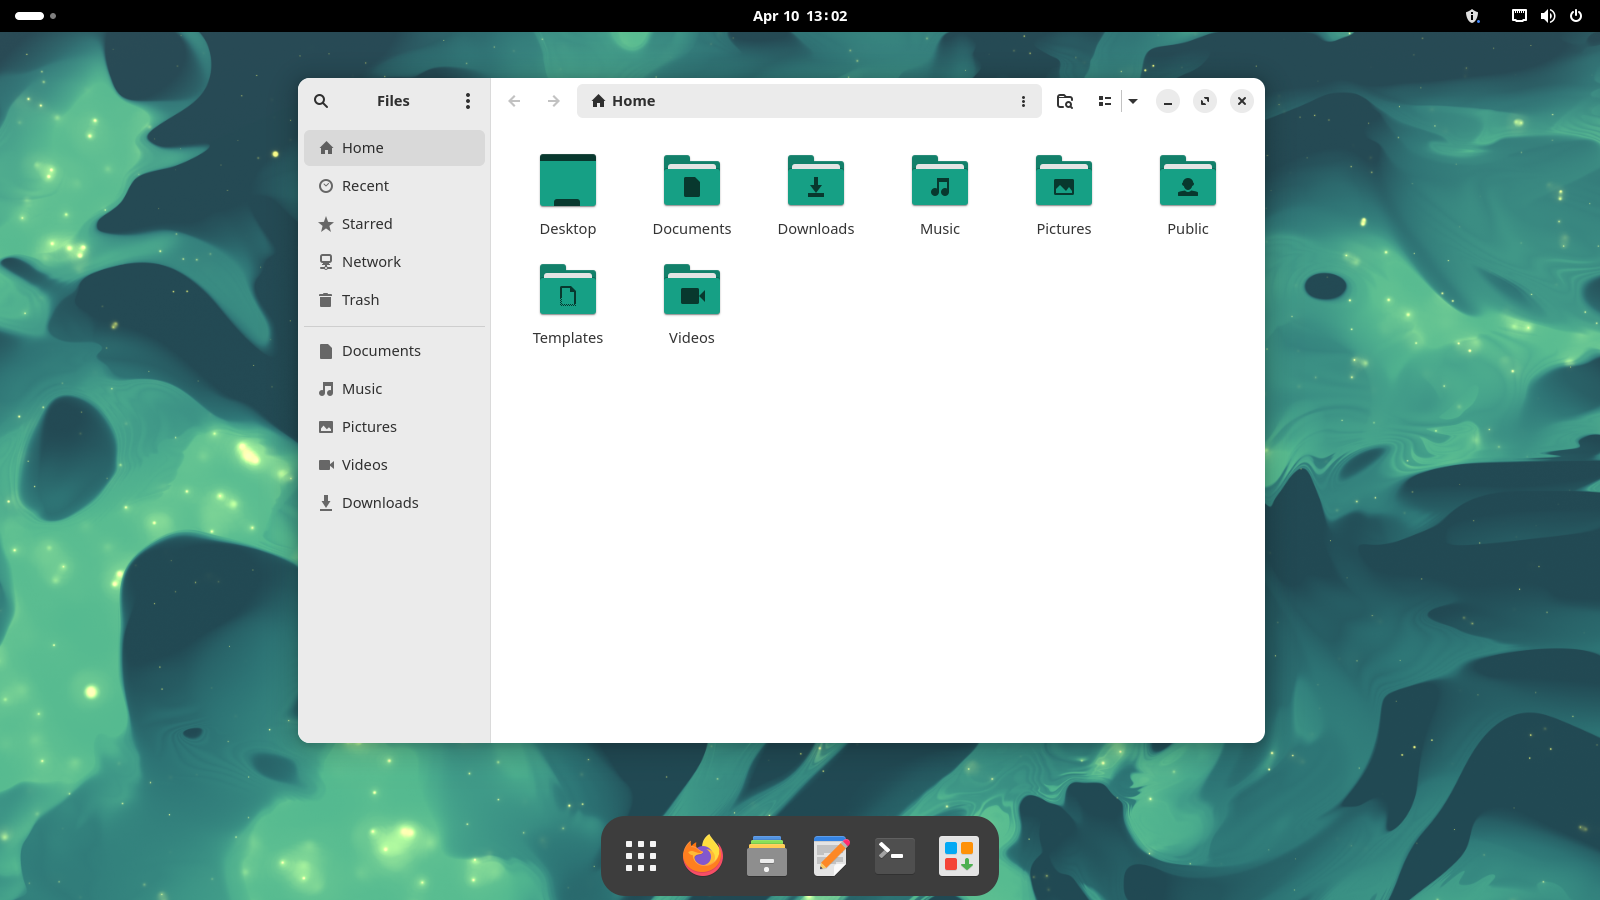This screenshot has height=900, width=1600.
Task: Open the Downloads folder icon
Action: 815,182
